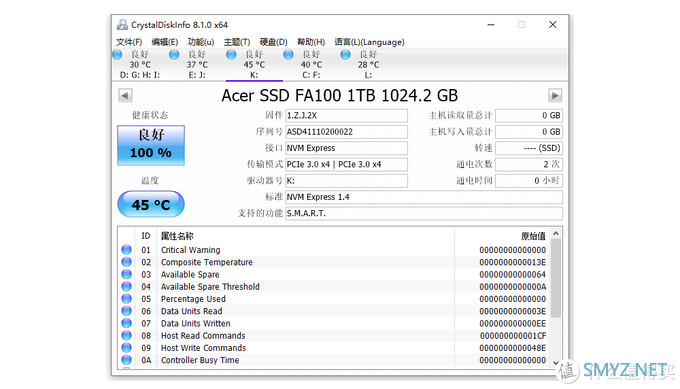680x389 pixels.
Task: Click status orb of Data Units Written
Action: (x=126, y=323)
